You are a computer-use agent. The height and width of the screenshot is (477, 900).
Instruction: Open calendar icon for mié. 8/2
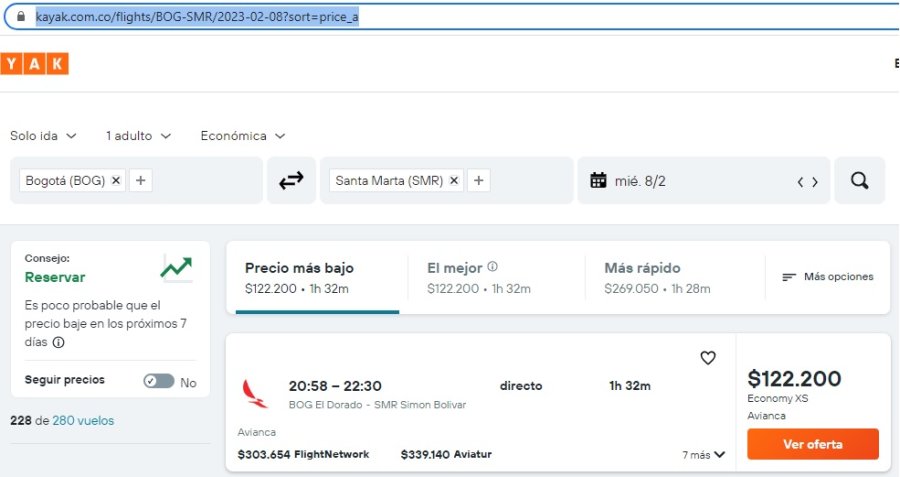click(598, 180)
